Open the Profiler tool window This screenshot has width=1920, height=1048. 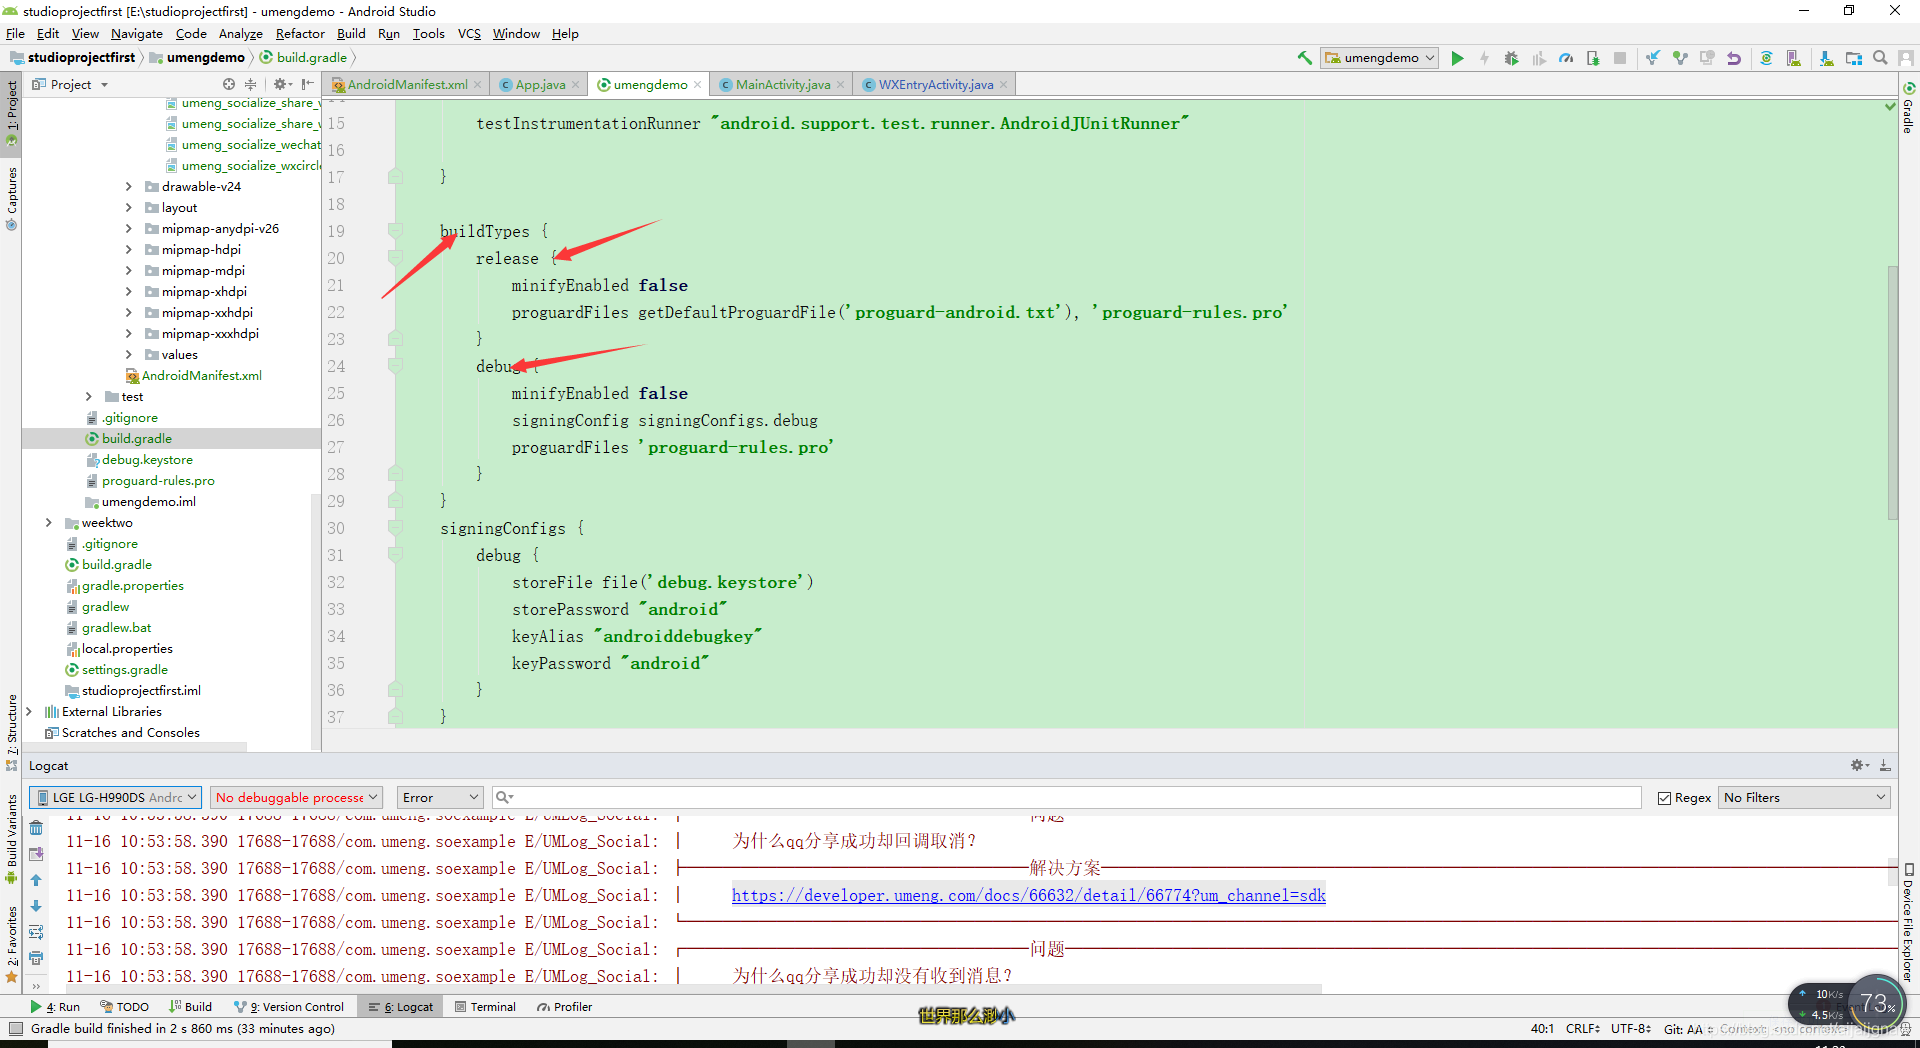[x=565, y=1007]
